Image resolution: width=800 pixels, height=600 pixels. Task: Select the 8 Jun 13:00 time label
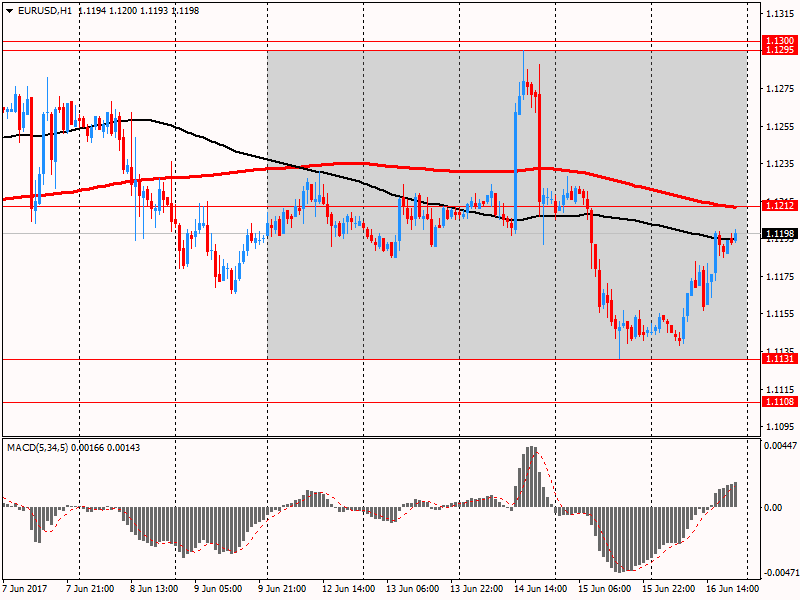click(x=154, y=589)
